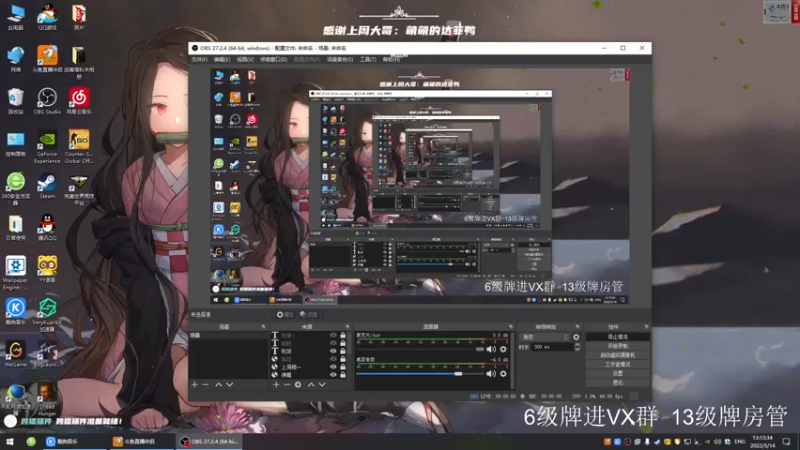The width and height of the screenshot is (800, 450).
Task: Pop out the 控件 dock panel
Action: pos(646,327)
